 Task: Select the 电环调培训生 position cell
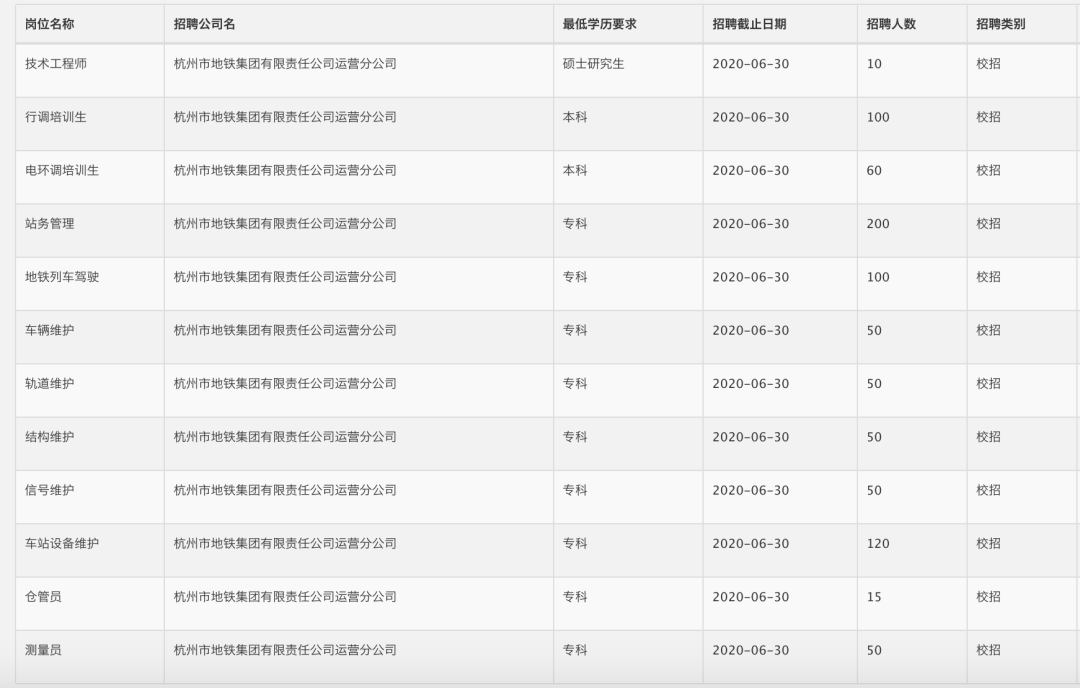pyautogui.click(x=62, y=170)
